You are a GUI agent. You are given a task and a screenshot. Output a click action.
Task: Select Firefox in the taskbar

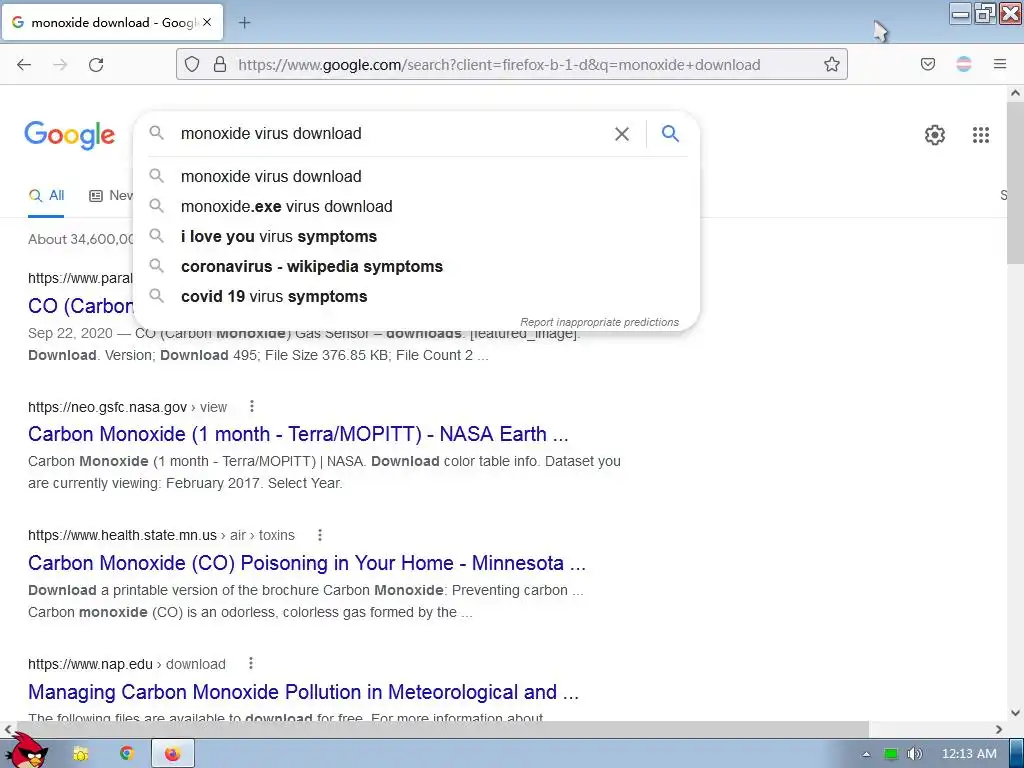tap(172, 754)
